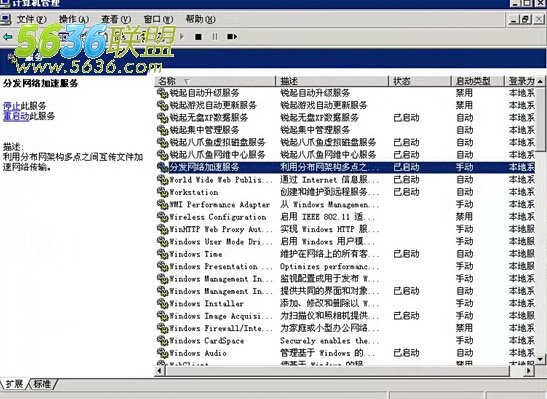Sort by the 启动类型 column header
The width and height of the screenshot is (547, 399).
[x=478, y=81]
